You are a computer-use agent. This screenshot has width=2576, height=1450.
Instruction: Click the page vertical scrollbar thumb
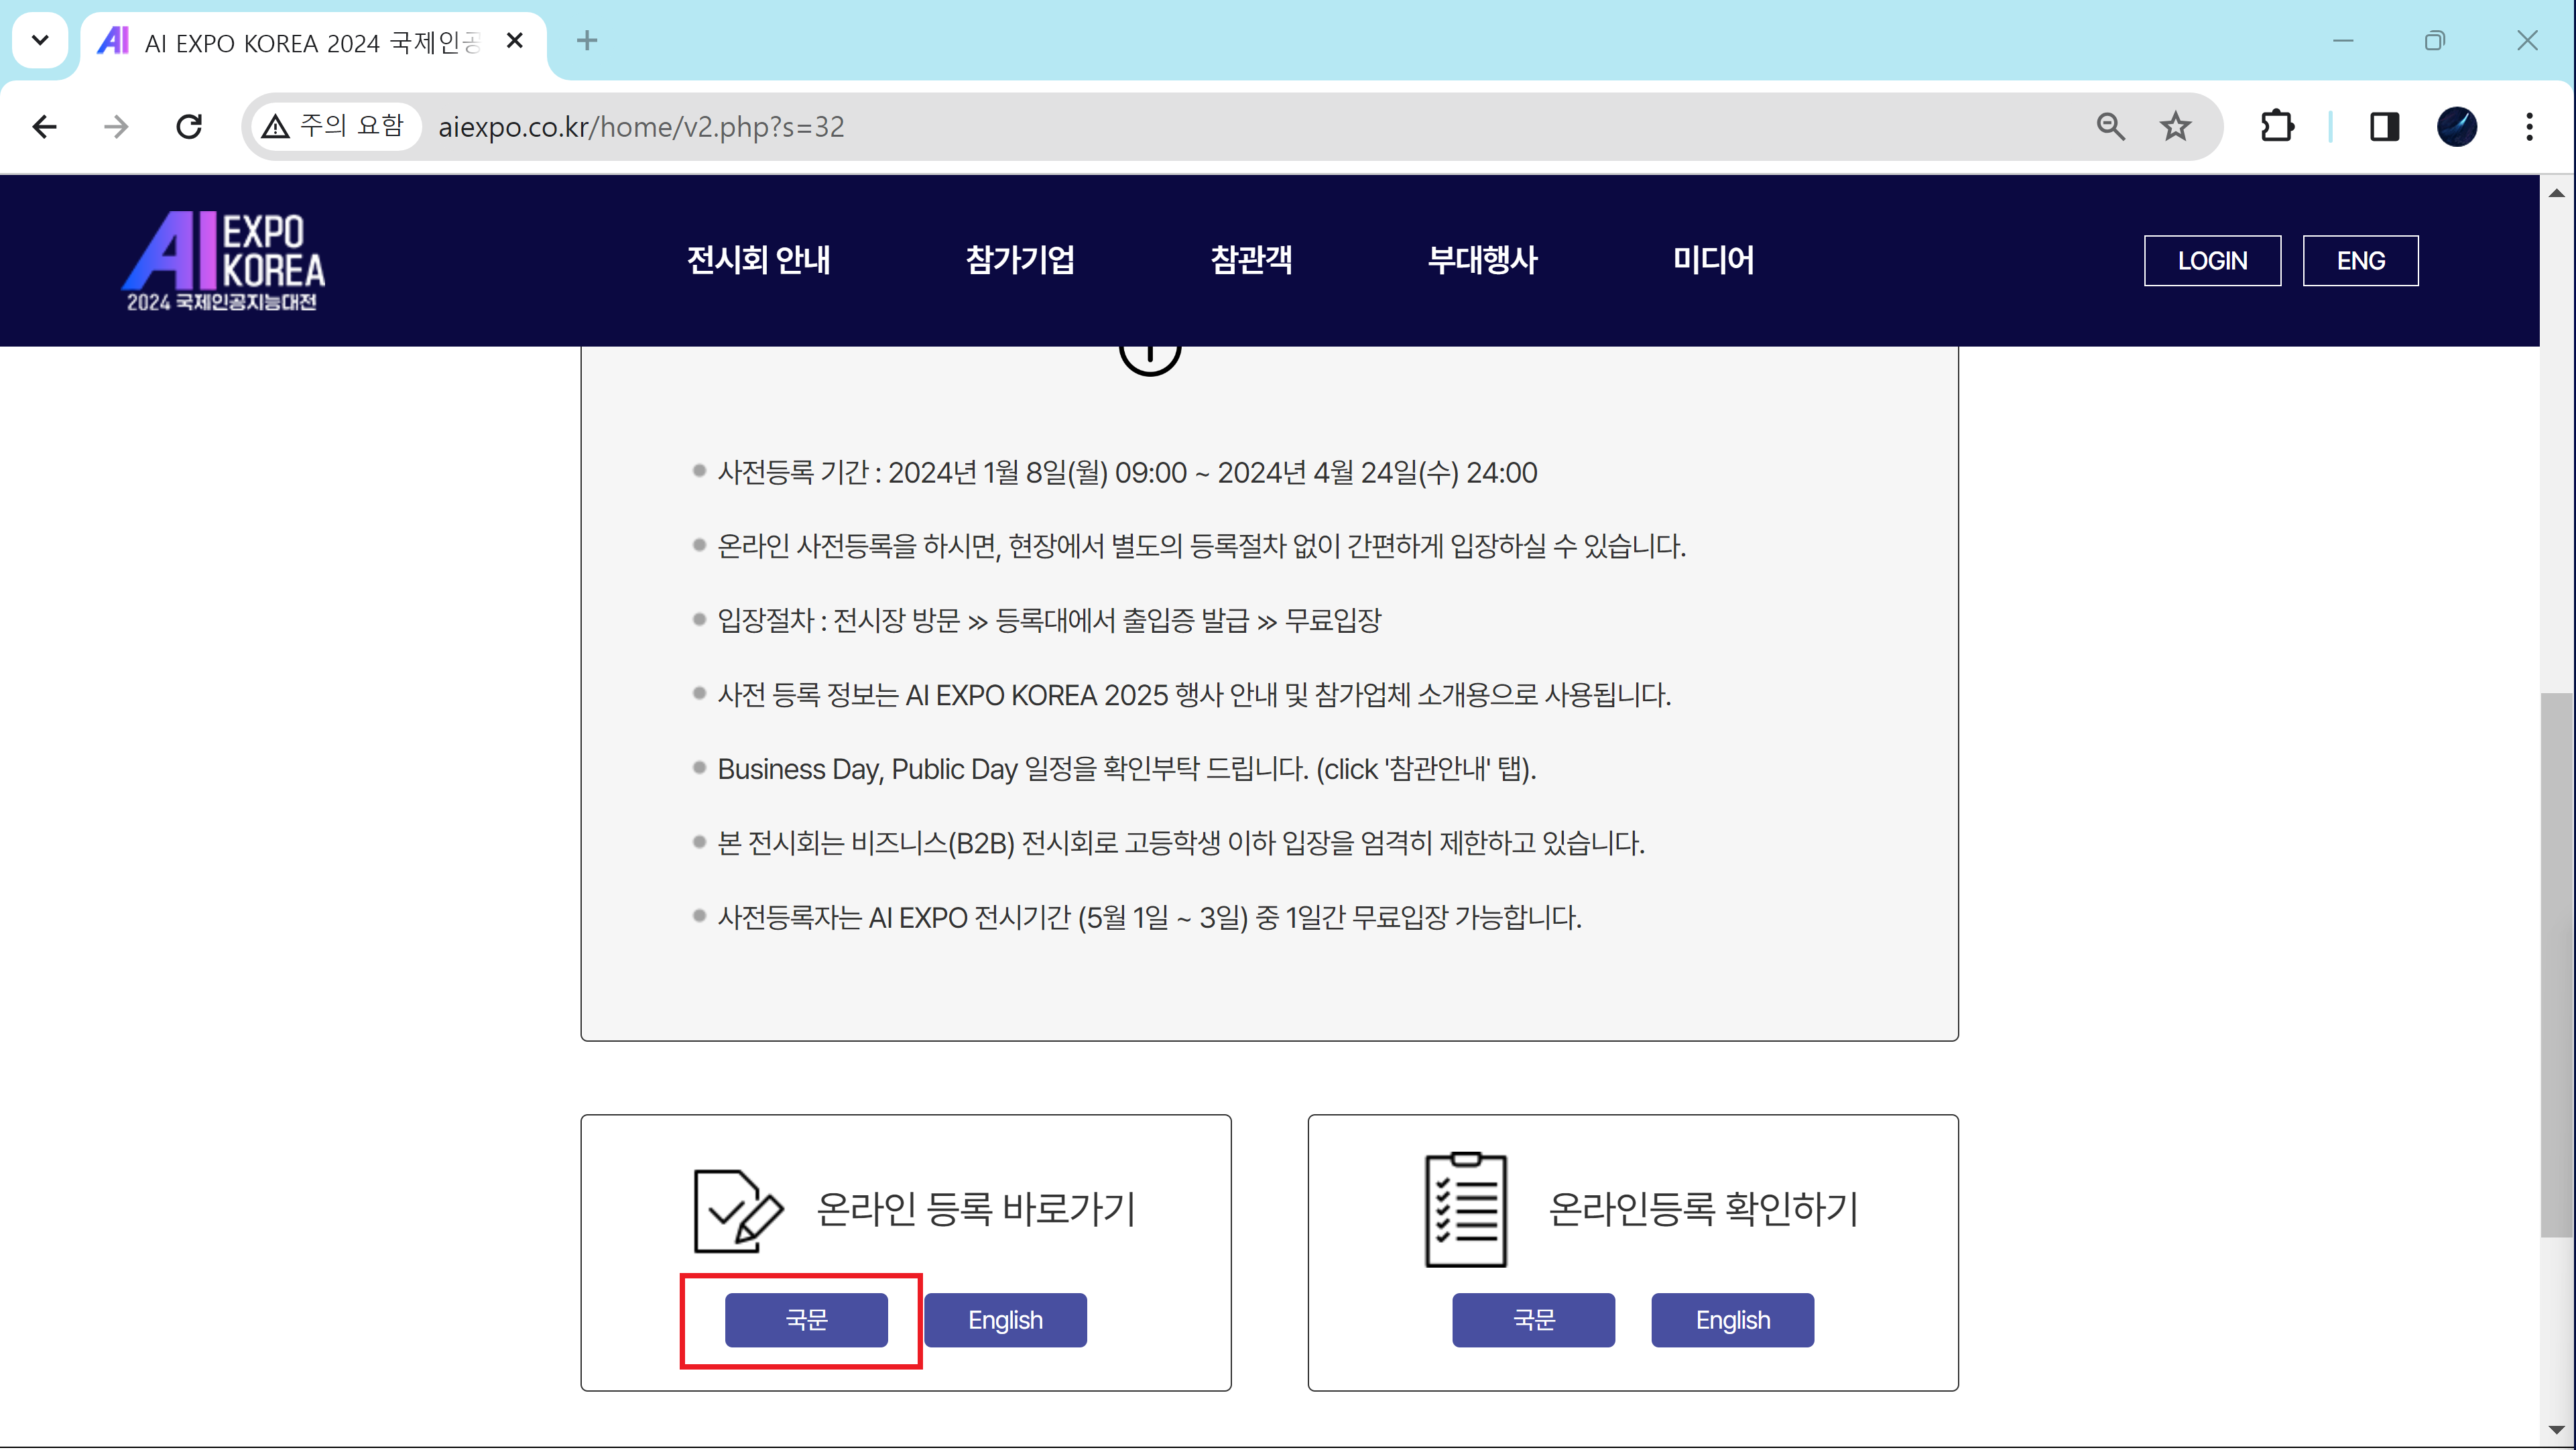(2556, 964)
